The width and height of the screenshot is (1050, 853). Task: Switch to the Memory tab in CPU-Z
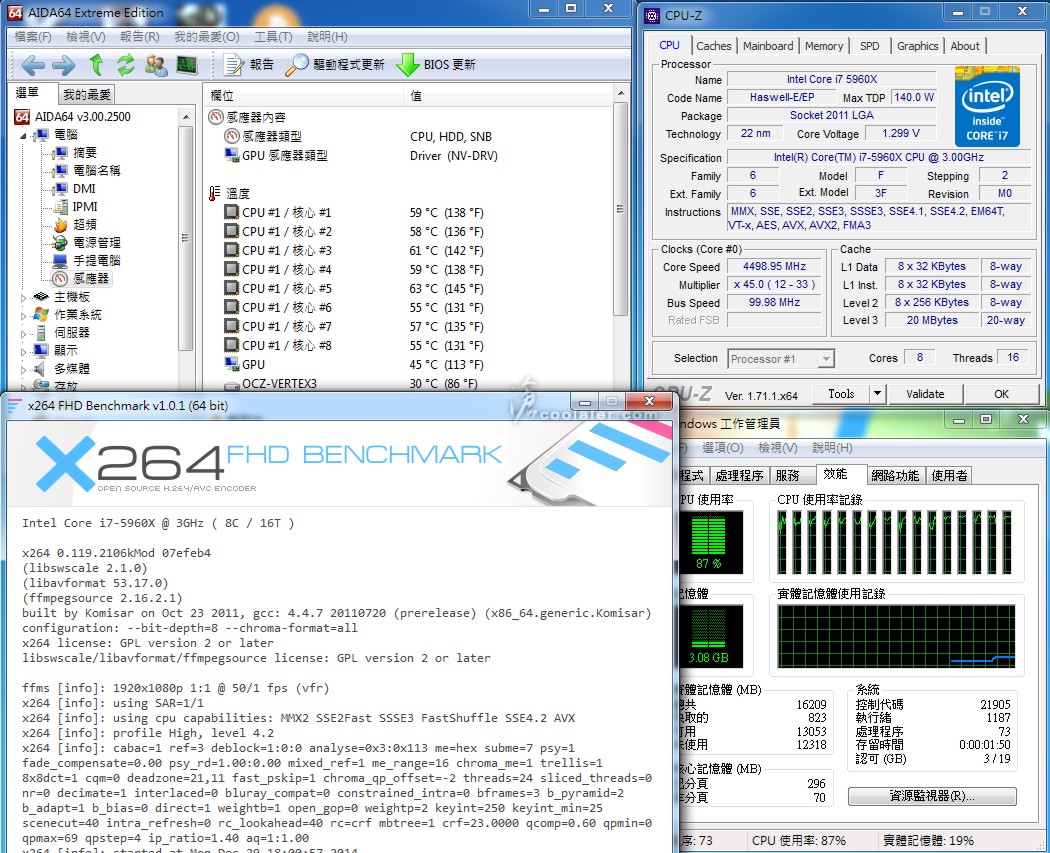[x=824, y=46]
